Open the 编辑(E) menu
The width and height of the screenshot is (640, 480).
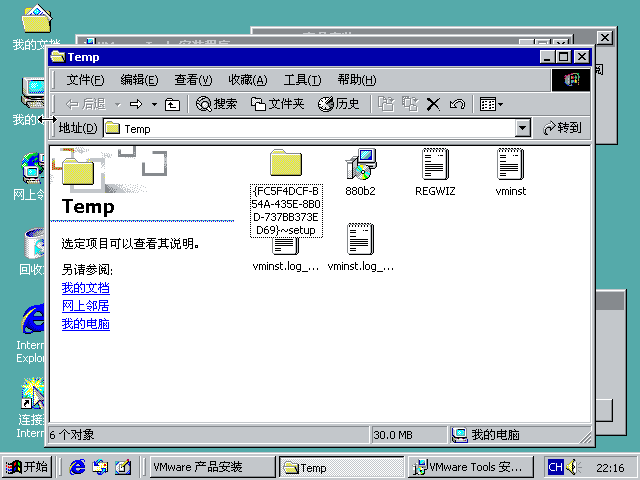tap(139, 80)
